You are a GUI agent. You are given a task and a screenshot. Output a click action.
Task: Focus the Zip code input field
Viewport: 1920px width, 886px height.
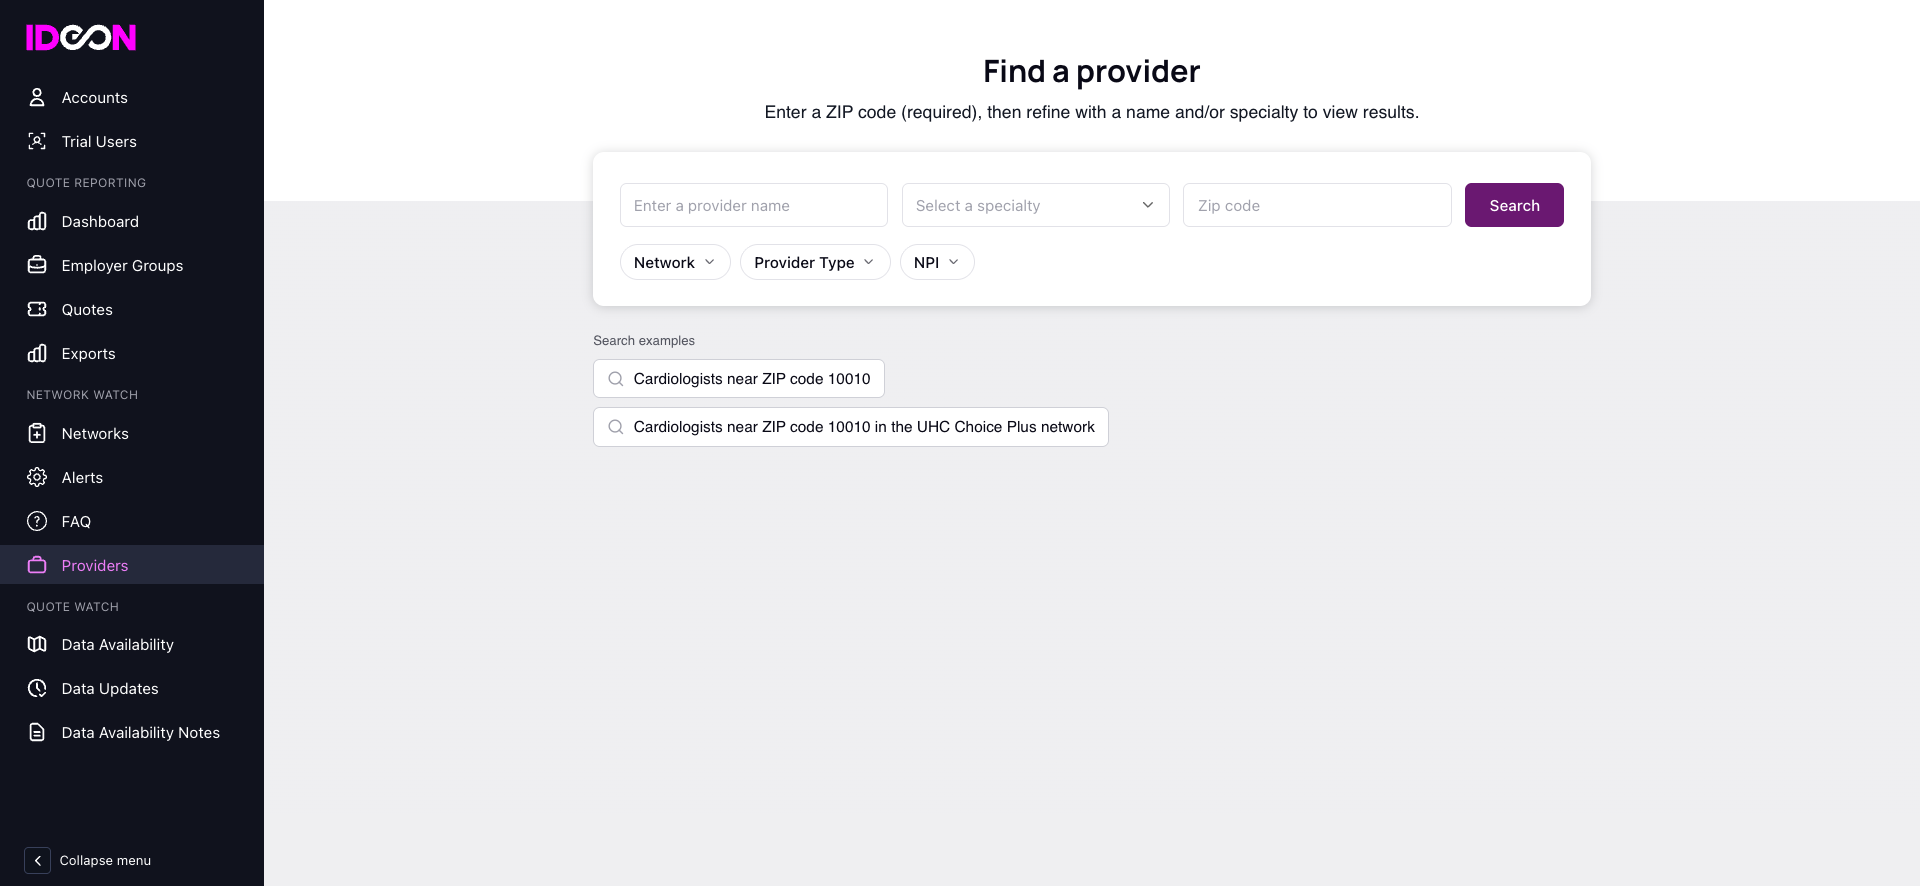(x=1317, y=205)
